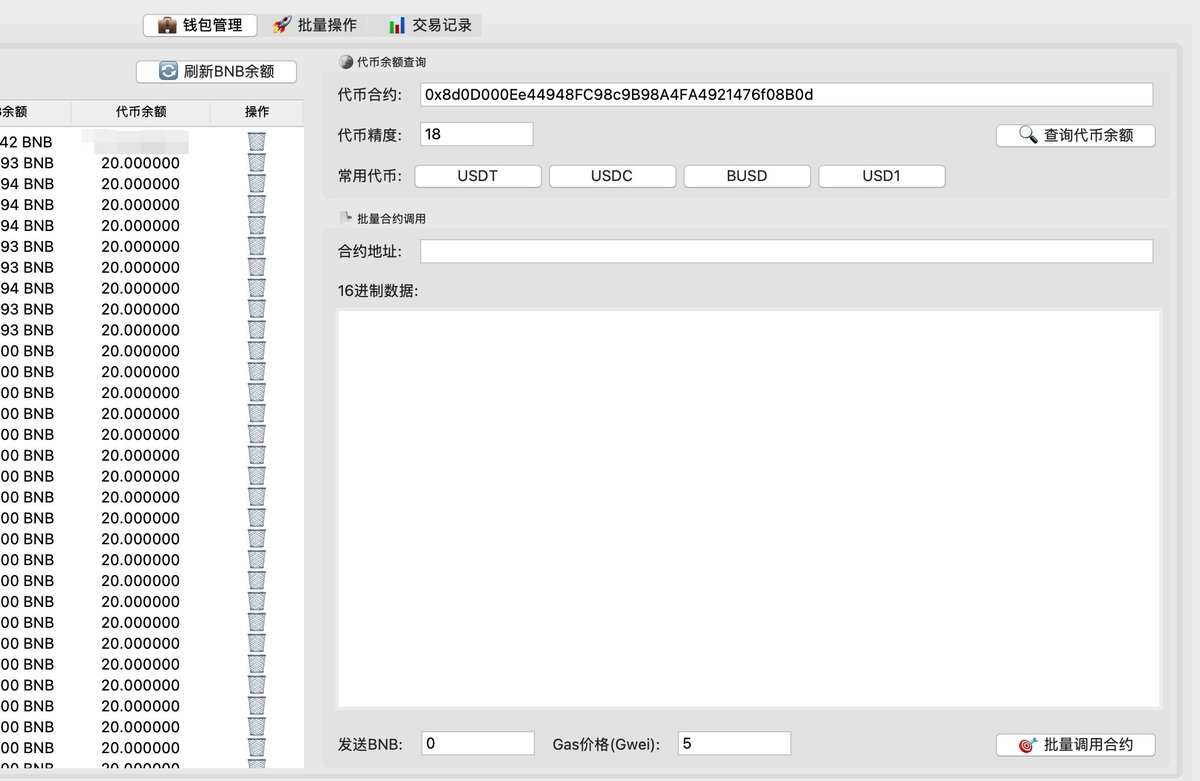Click the 代币合约: label
Viewport: 1200px width, 781px height.
[370, 95]
